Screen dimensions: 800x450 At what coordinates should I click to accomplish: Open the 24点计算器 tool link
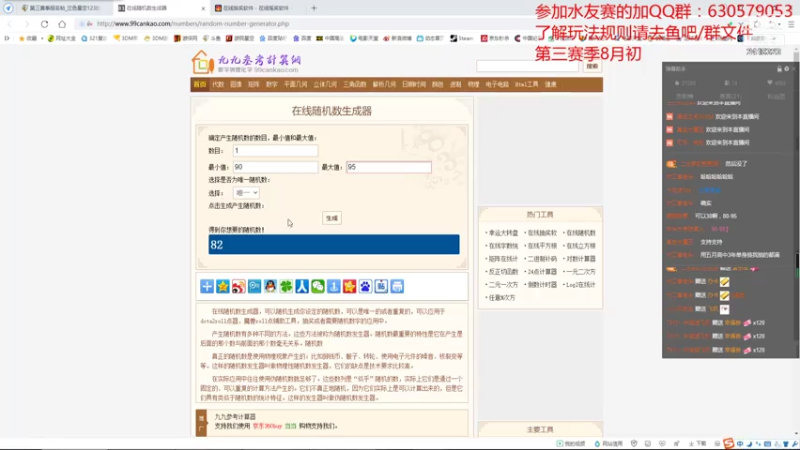tap(541, 272)
